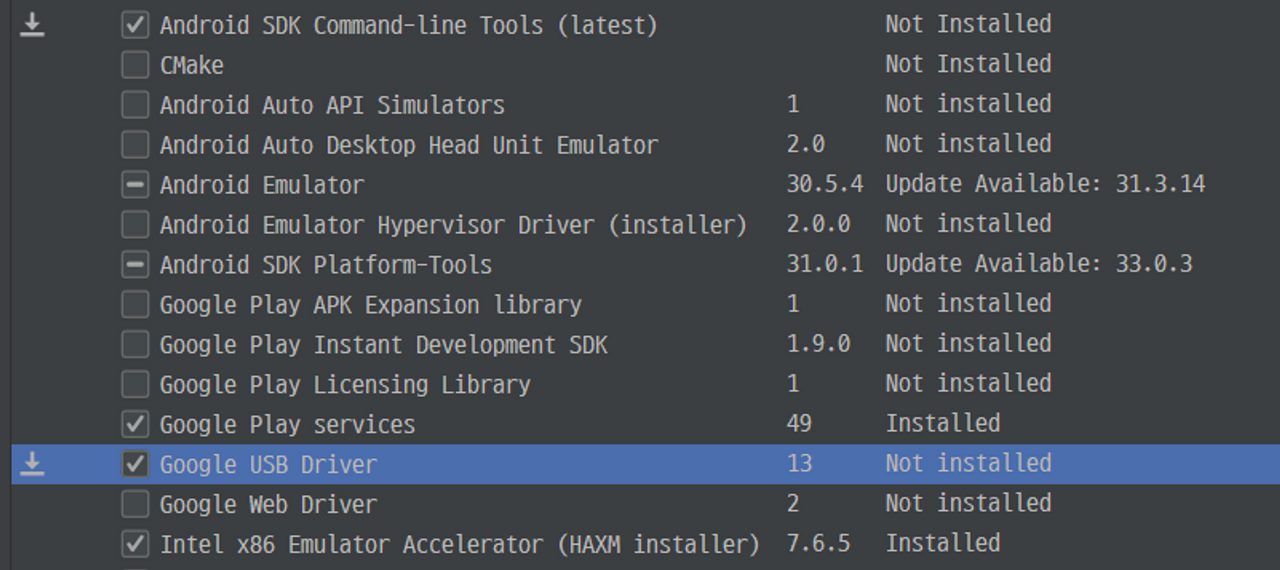
Task: Uncheck Google USB Driver checkbox
Action: pos(135,464)
